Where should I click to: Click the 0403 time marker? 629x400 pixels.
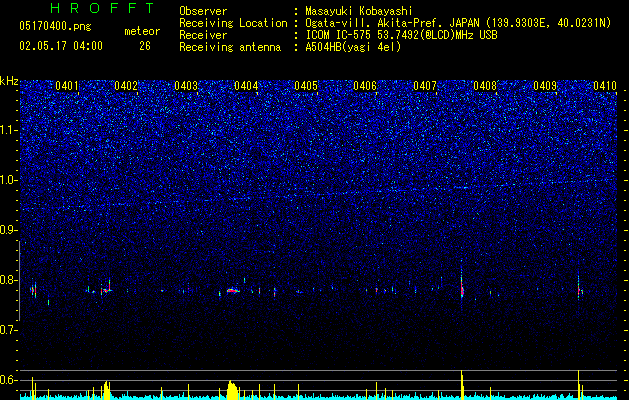click(x=186, y=86)
